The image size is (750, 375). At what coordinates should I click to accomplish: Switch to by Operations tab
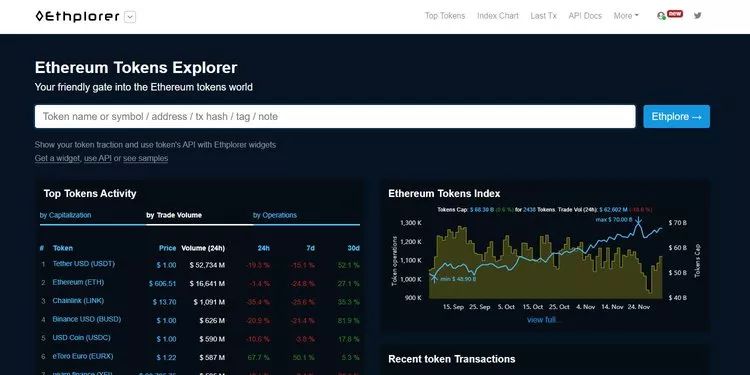point(275,215)
